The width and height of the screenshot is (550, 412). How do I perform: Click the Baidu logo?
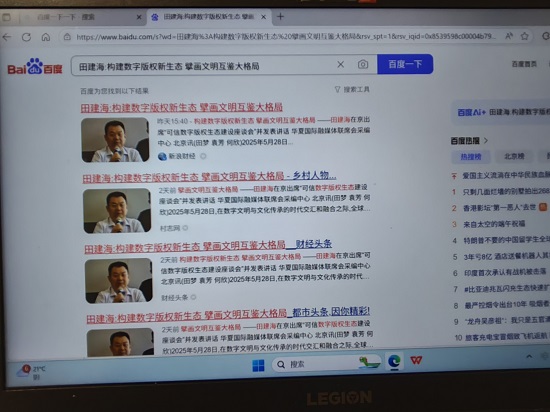pyautogui.click(x=35, y=67)
